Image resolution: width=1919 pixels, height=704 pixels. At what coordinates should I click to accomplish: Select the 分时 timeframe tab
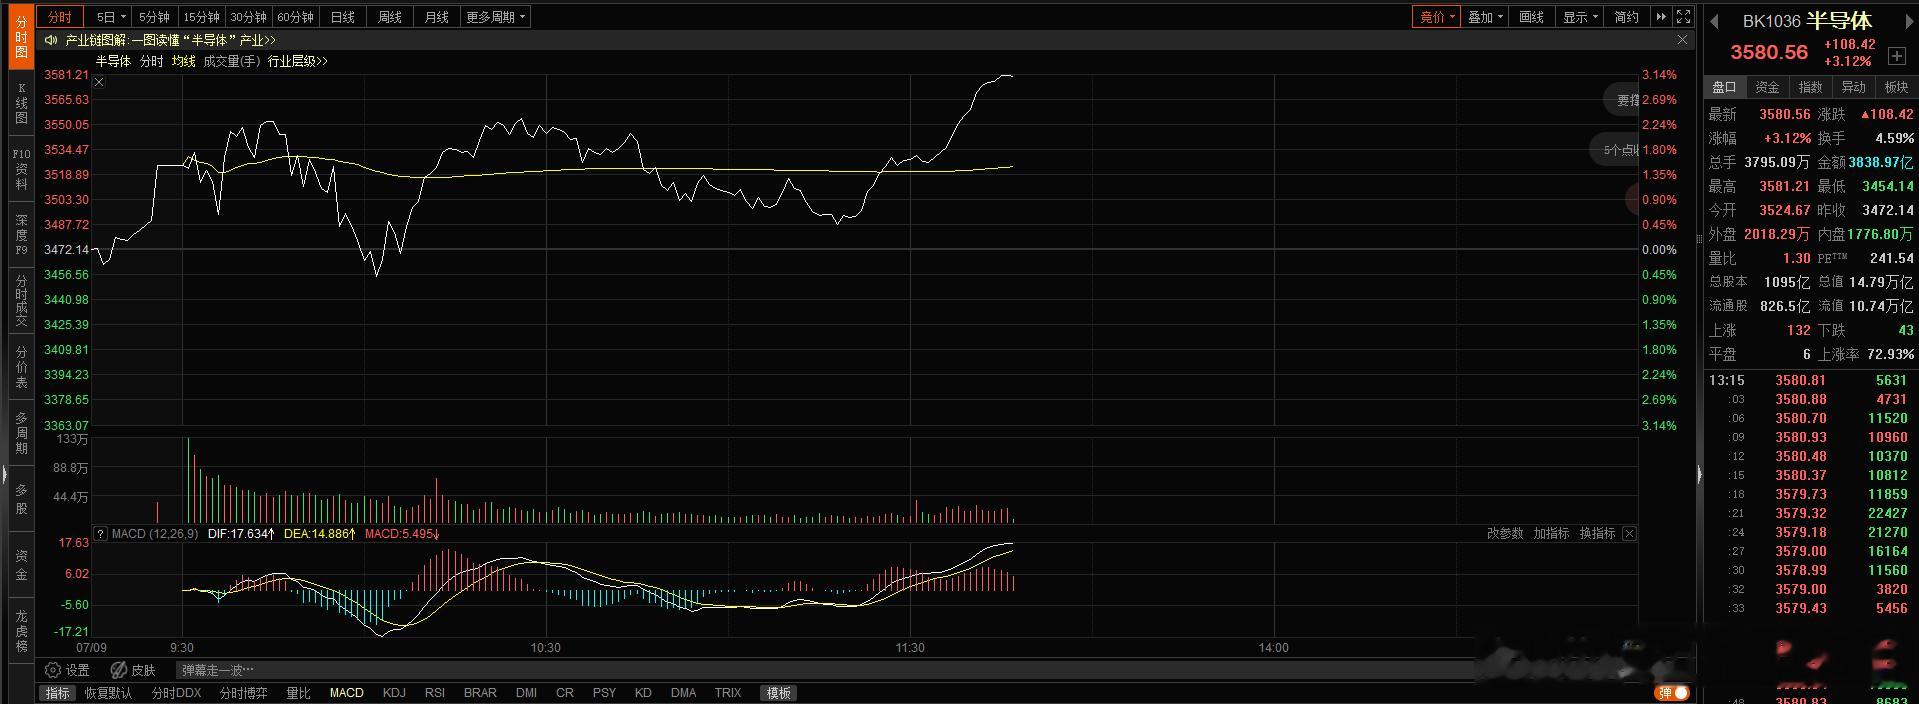pyautogui.click(x=60, y=17)
